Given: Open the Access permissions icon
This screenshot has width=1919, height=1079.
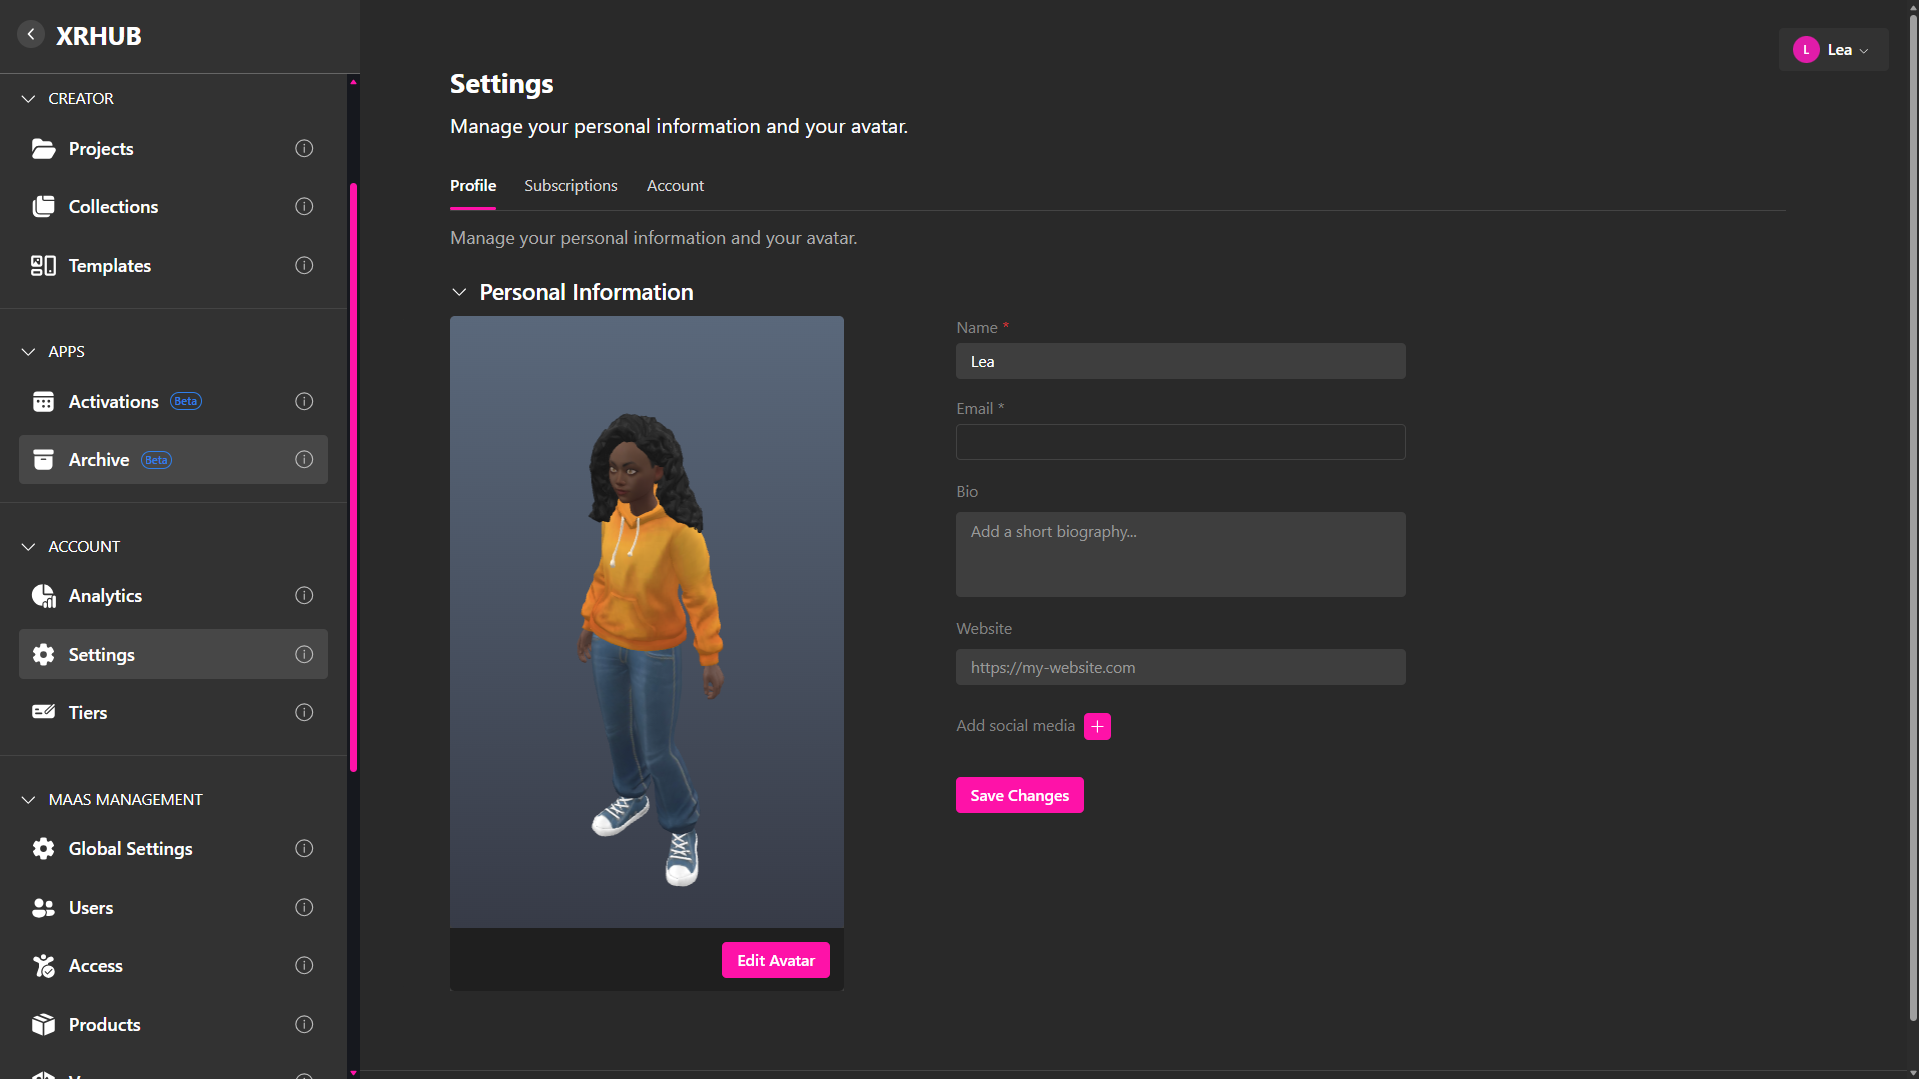Looking at the screenshot, I should click(x=44, y=965).
